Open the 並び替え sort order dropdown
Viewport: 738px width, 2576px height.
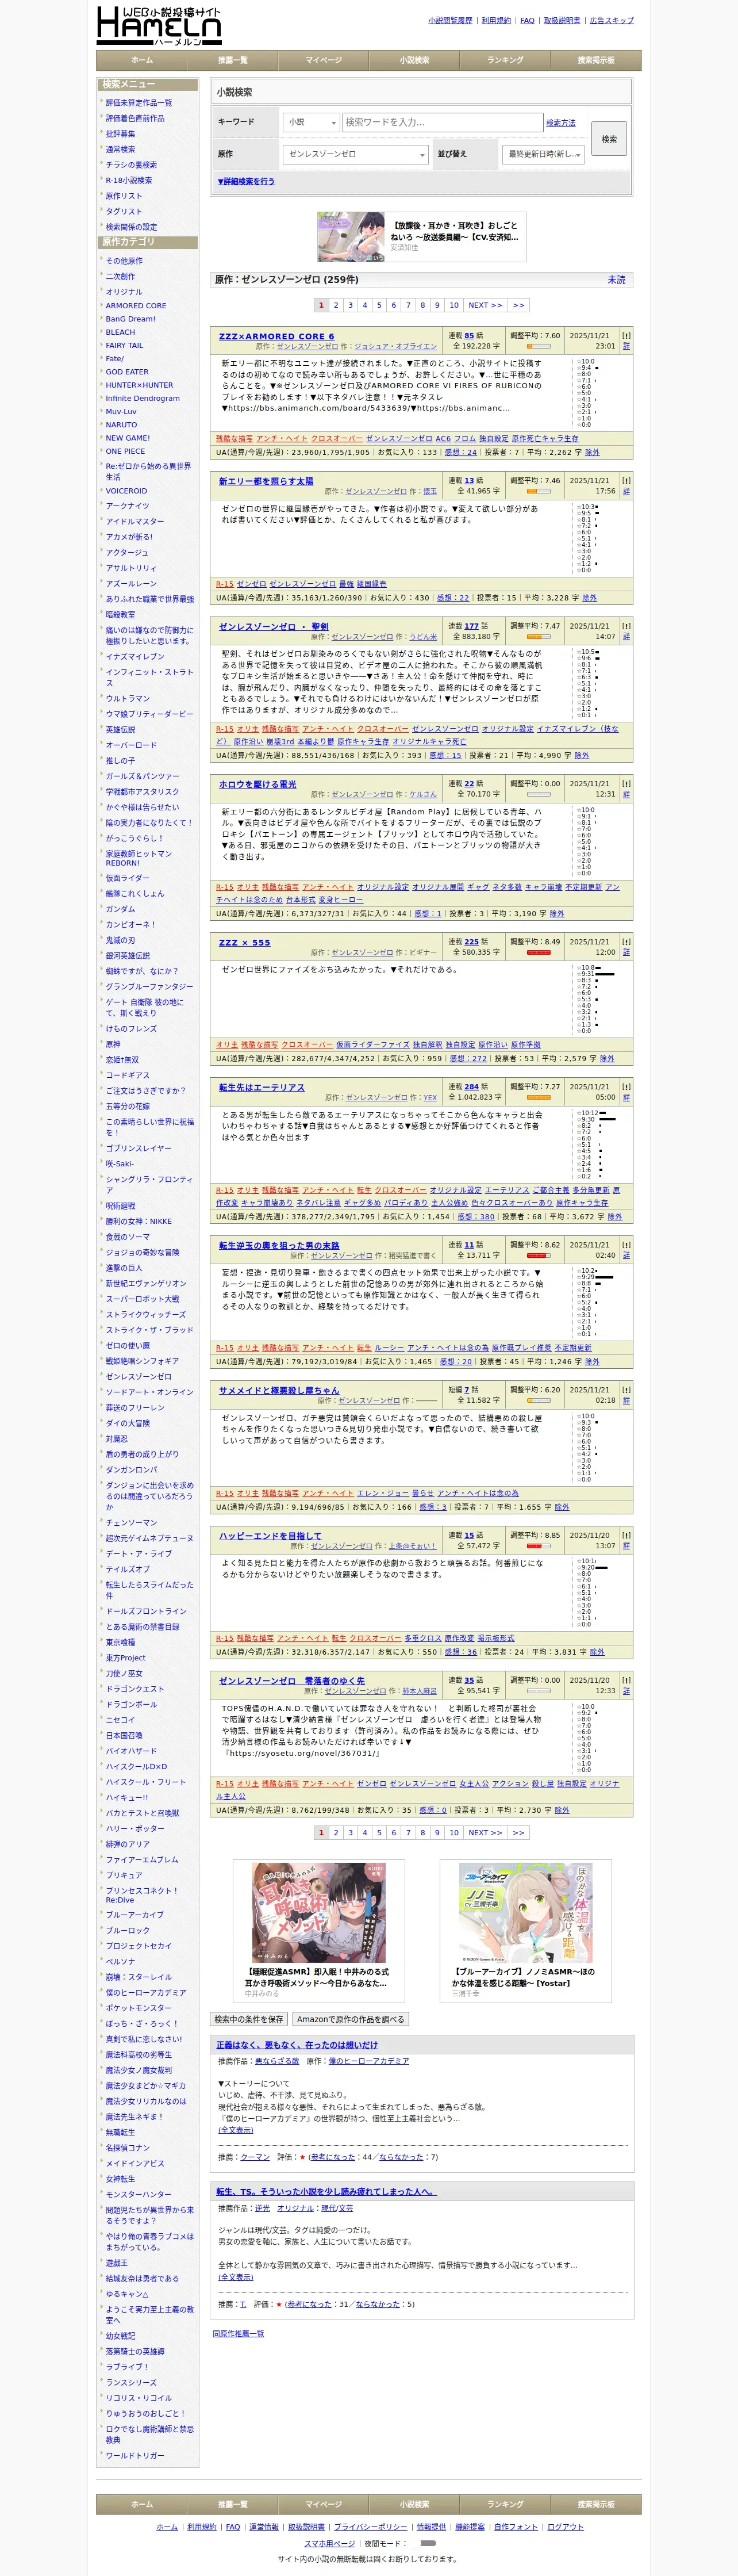[542, 154]
